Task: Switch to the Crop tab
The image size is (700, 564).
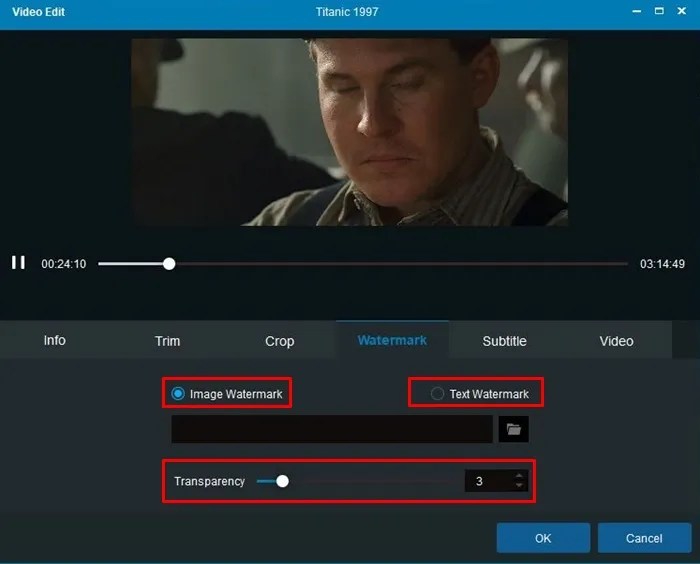Action: pyautogui.click(x=279, y=341)
